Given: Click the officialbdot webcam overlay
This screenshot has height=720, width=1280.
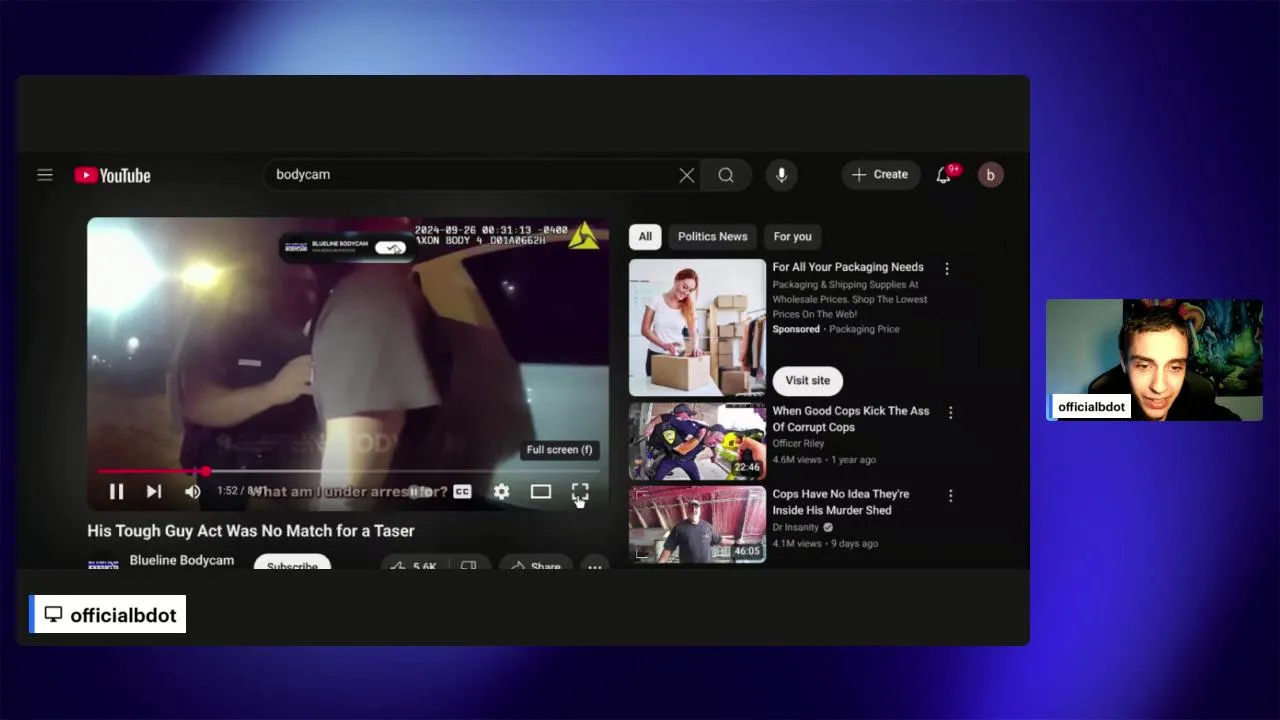Looking at the screenshot, I should (x=1154, y=360).
